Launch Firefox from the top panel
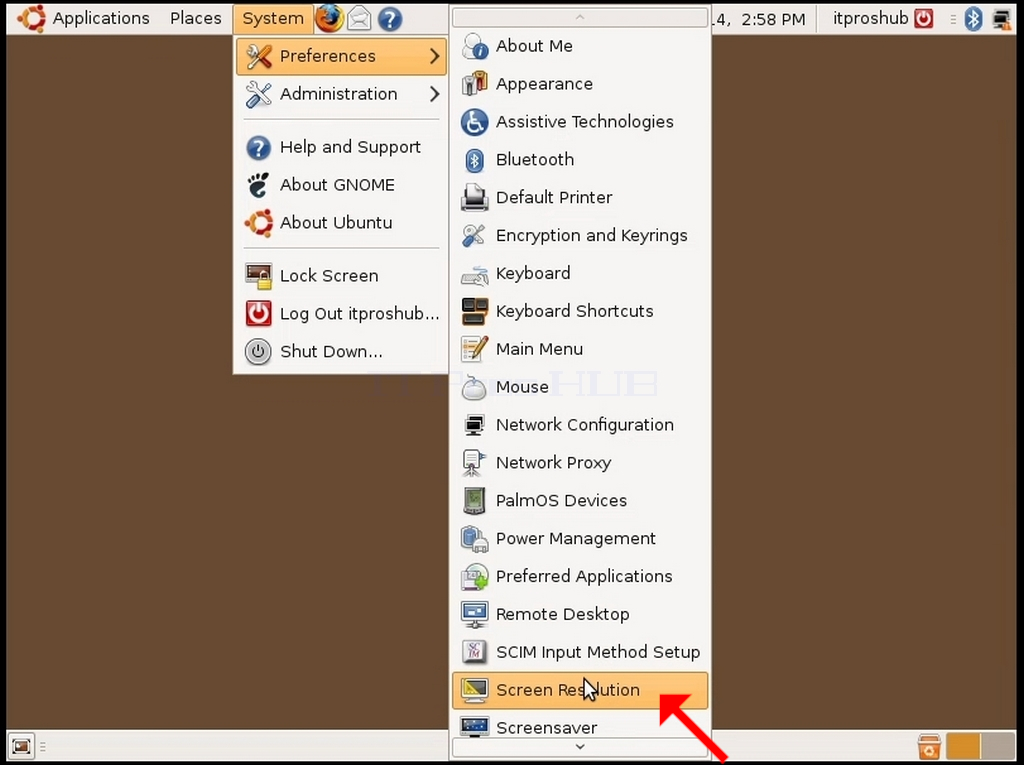Screen dimensions: 1024x765 pyautogui.click(x=329, y=18)
